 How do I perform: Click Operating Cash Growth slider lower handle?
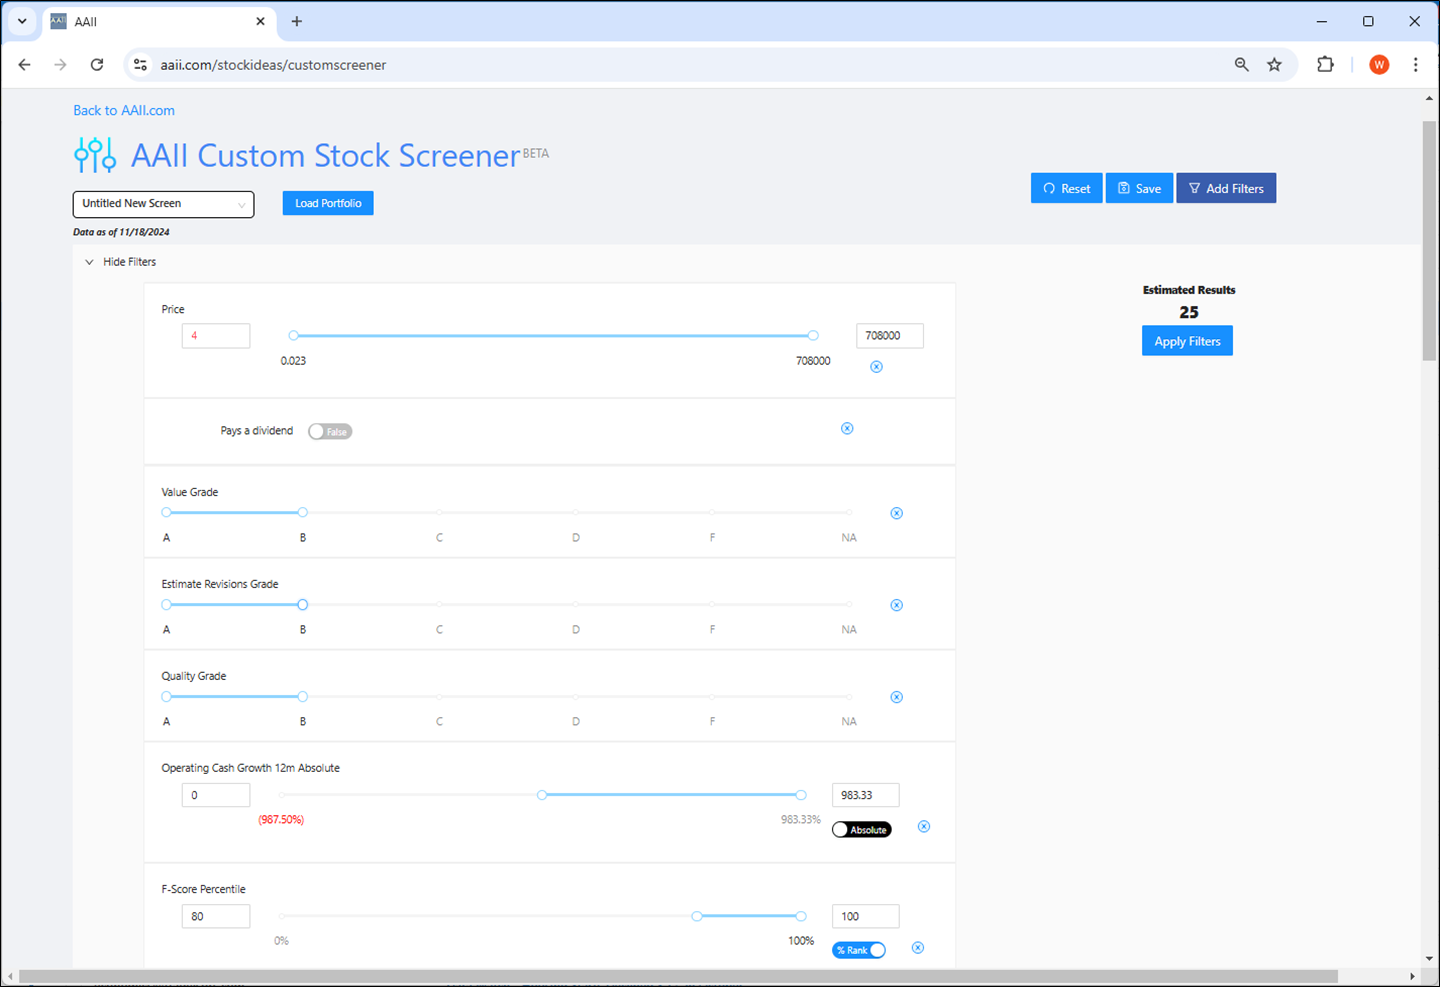(x=542, y=795)
